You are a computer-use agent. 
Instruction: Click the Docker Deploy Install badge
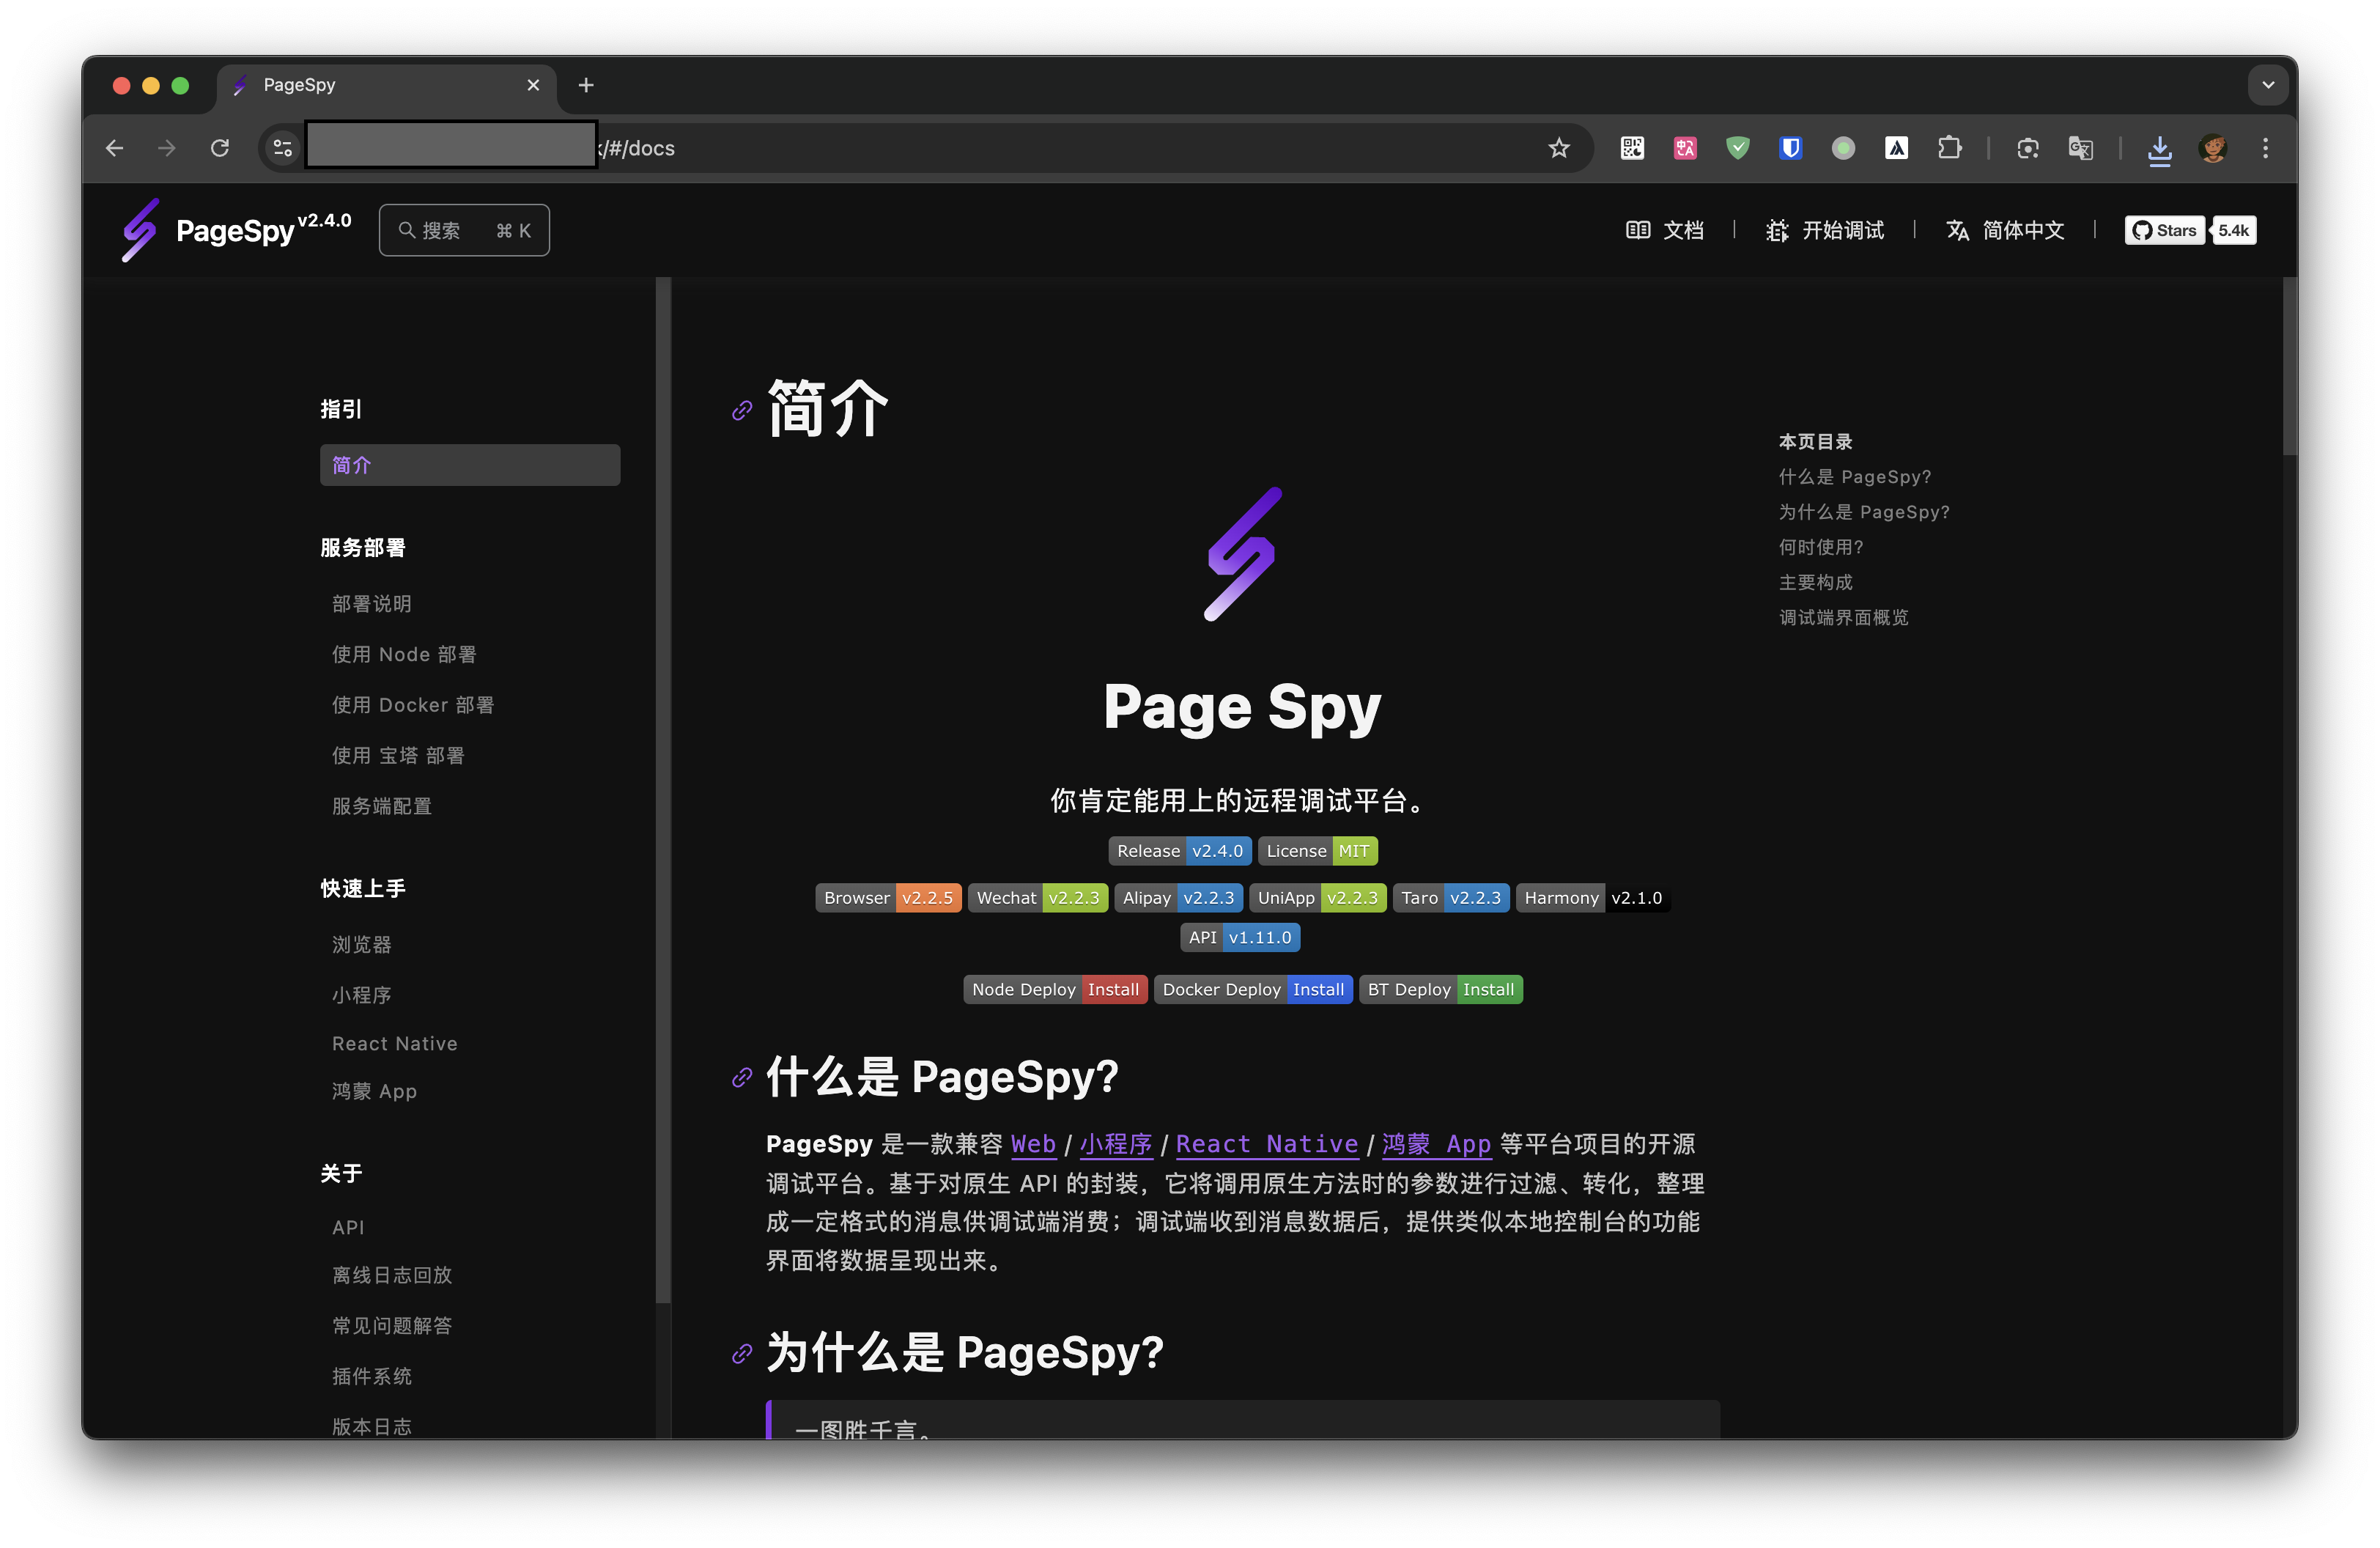(1253, 990)
